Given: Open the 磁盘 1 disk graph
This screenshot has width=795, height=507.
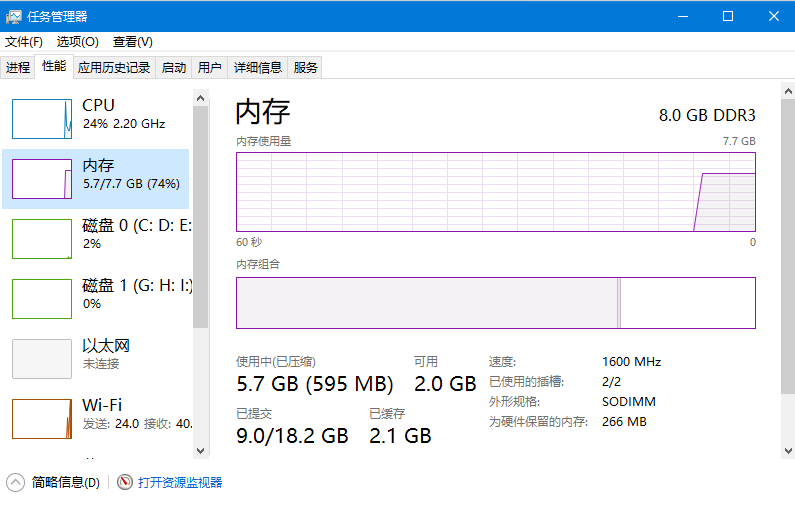Looking at the screenshot, I should pyautogui.click(x=42, y=298).
